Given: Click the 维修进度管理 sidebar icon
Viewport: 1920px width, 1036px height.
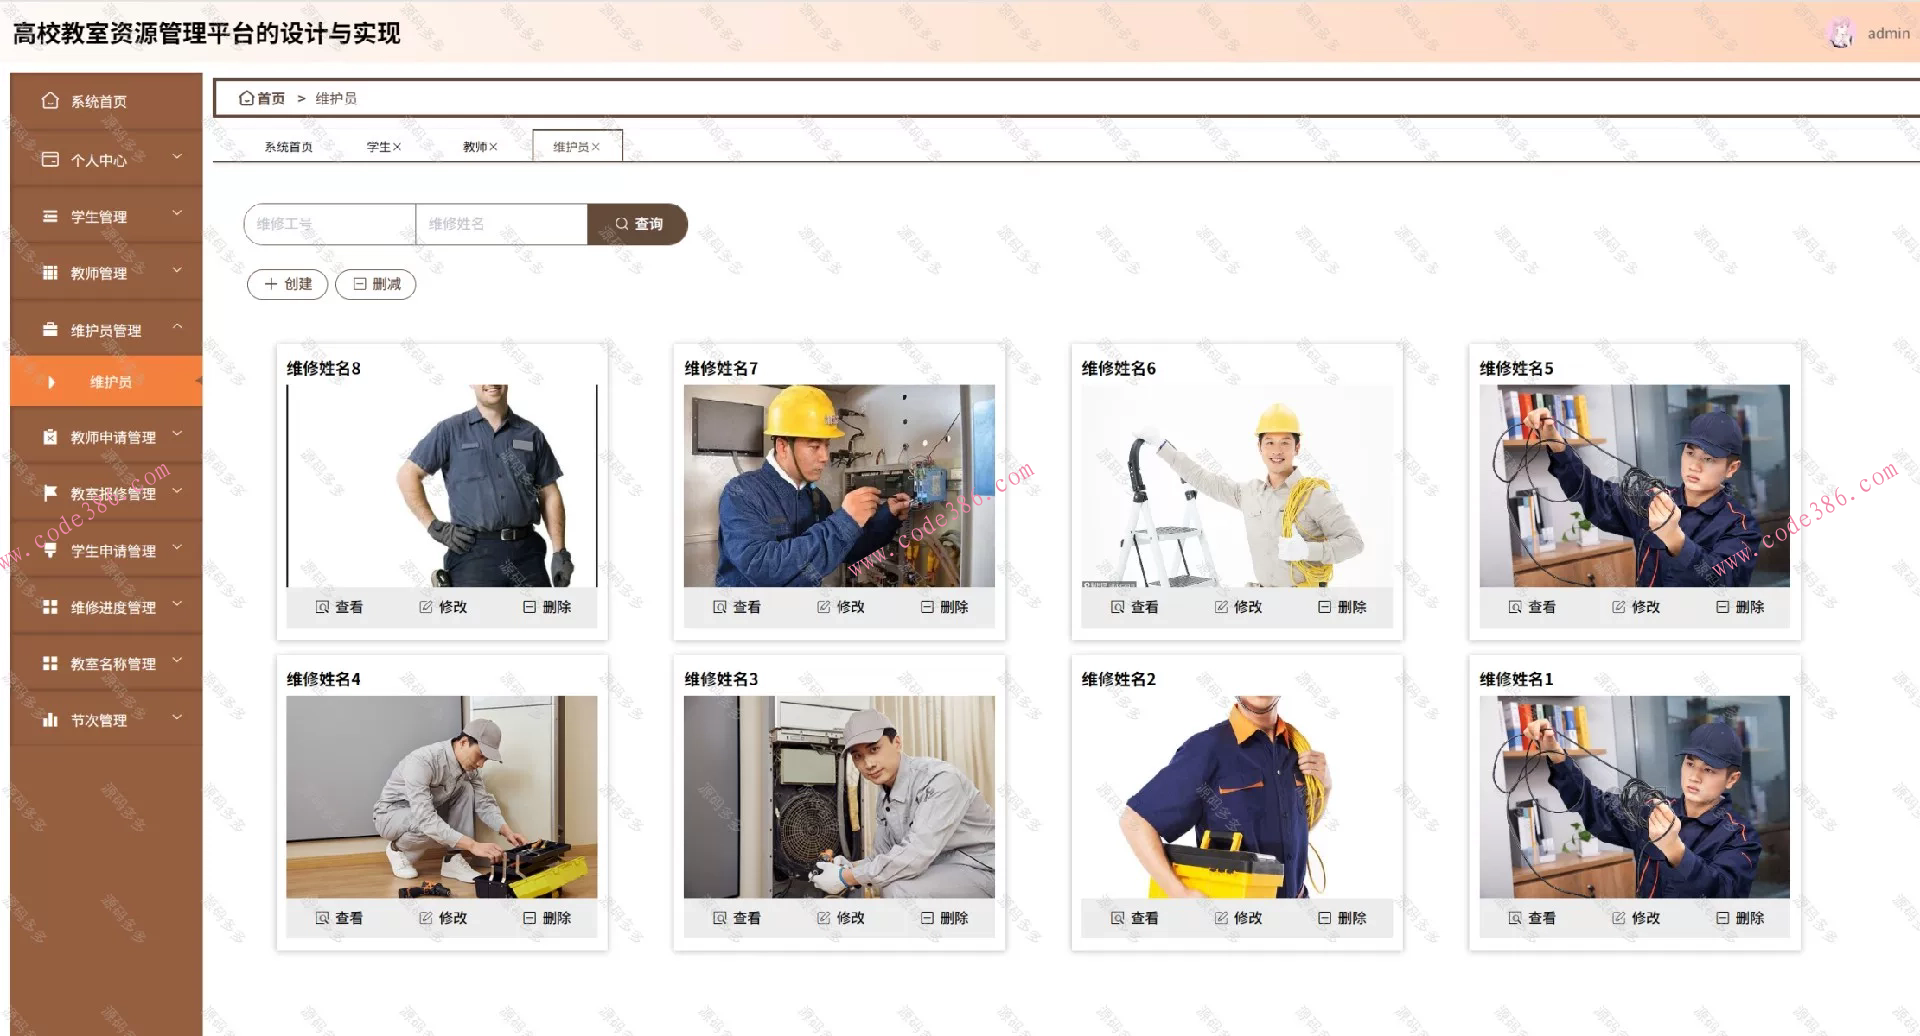Looking at the screenshot, I should tap(50, 607).
